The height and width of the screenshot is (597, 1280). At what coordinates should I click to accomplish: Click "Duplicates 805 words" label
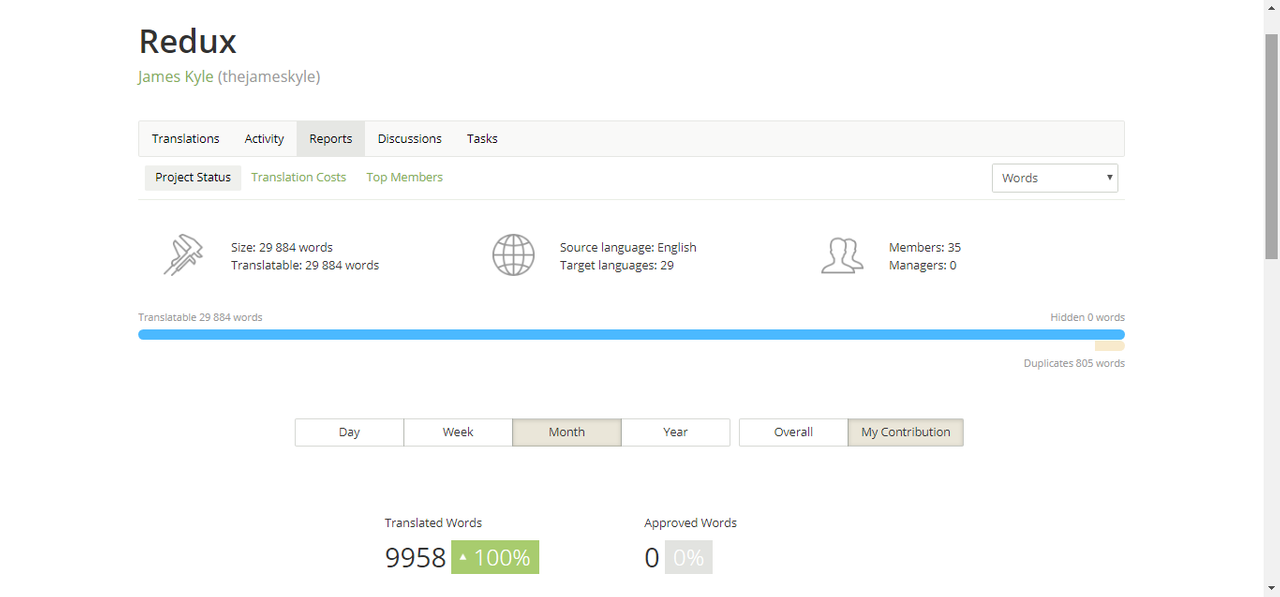pyautogui.click(x=1074, y=363)
